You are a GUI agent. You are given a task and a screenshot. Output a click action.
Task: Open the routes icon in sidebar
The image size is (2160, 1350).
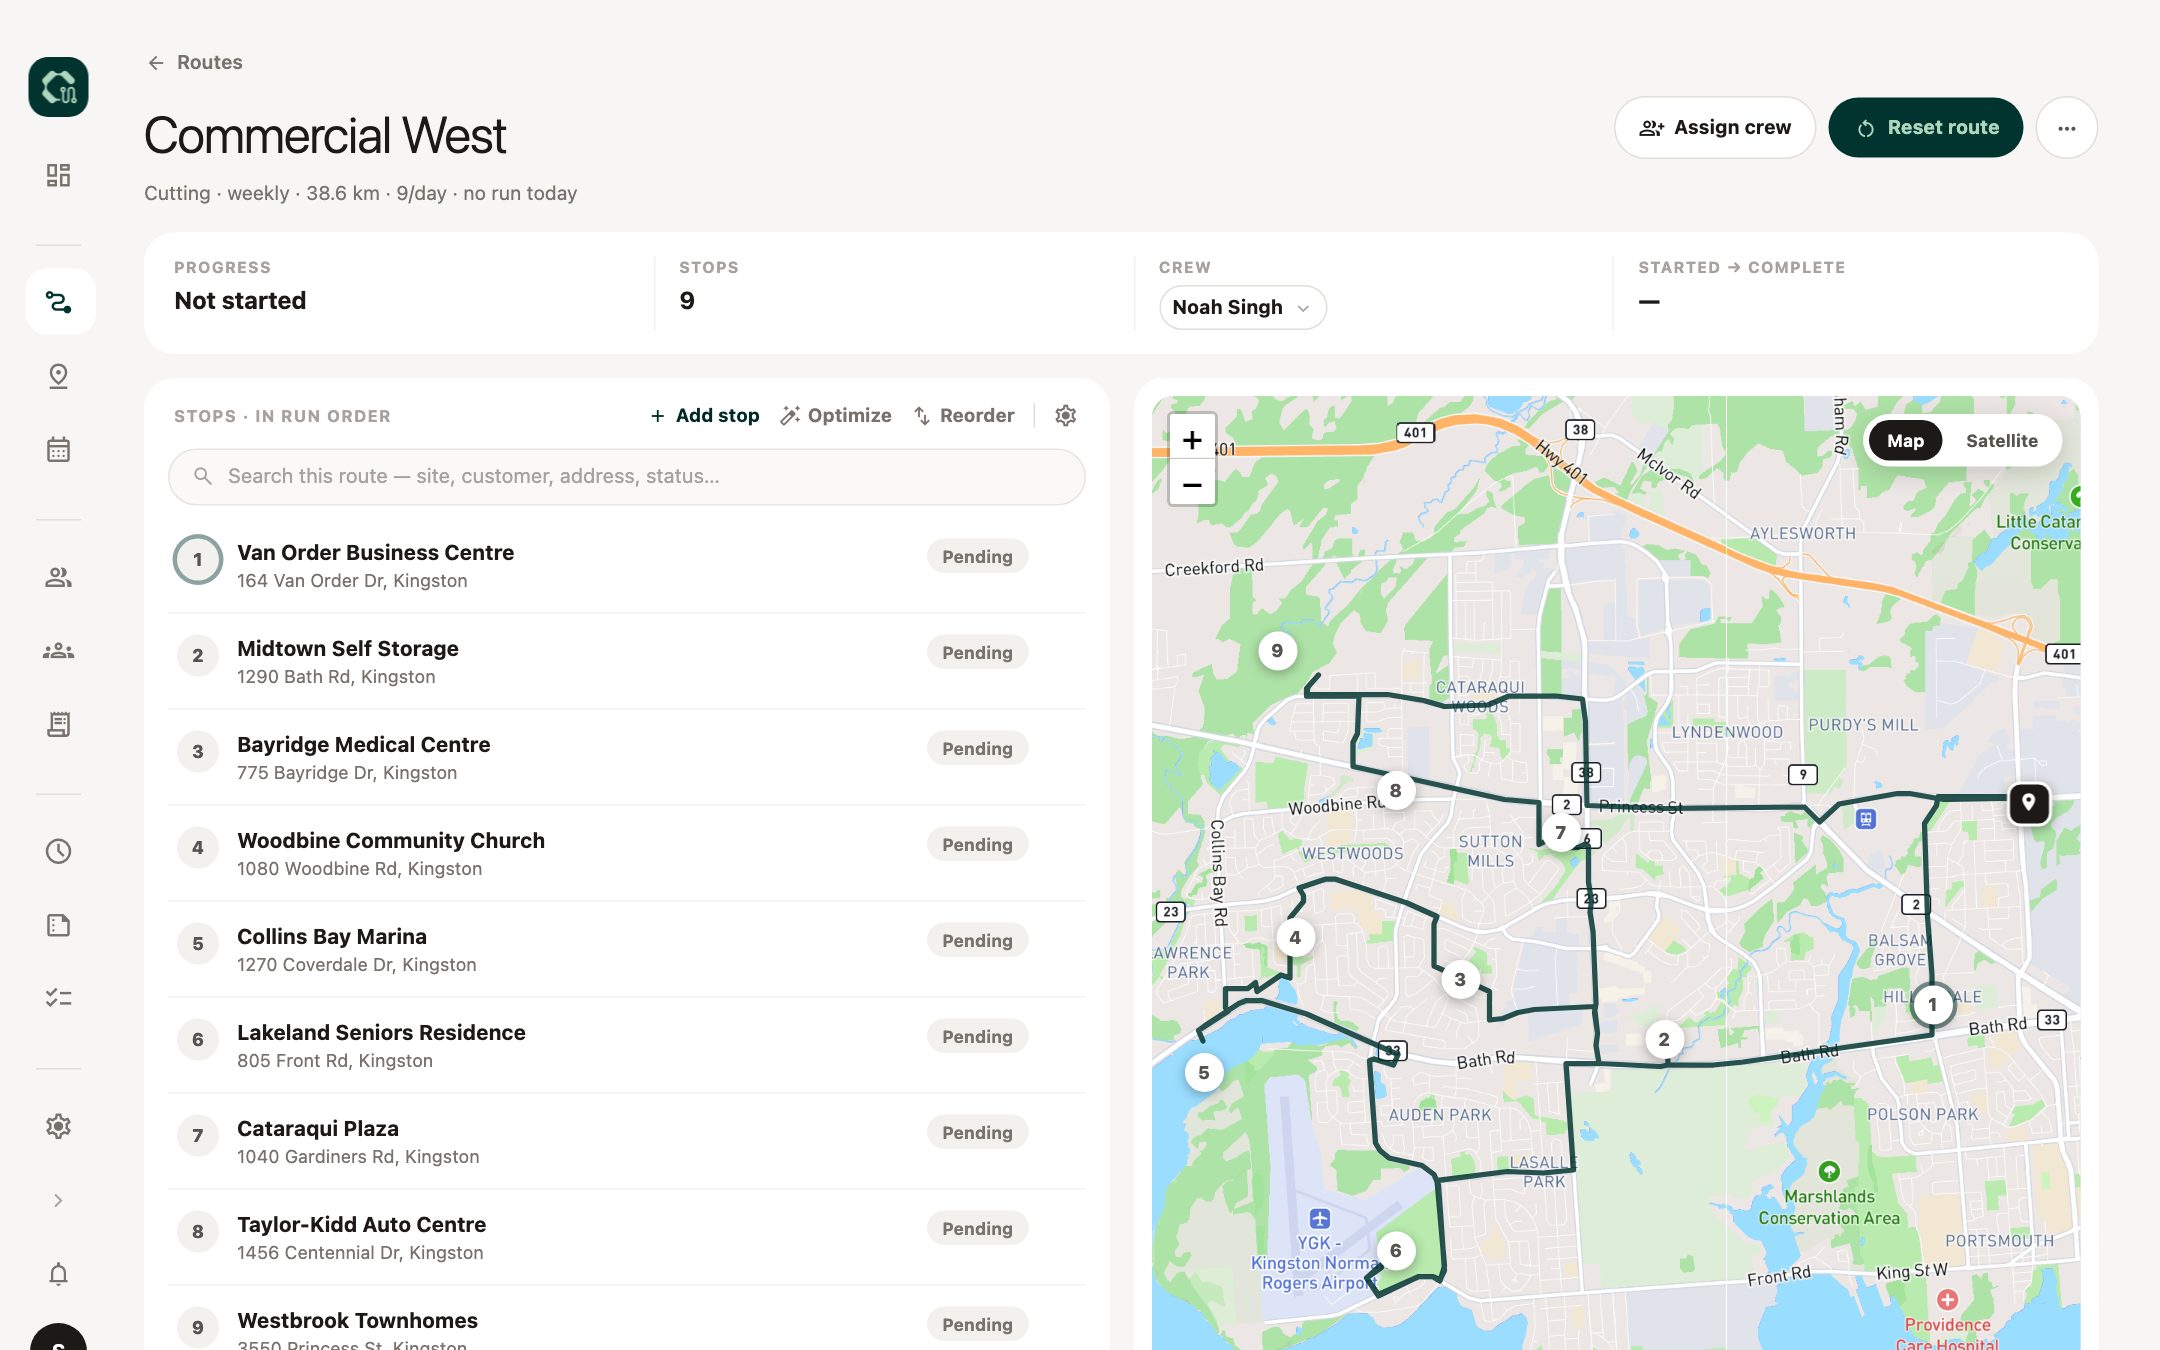tap(59, 301)
